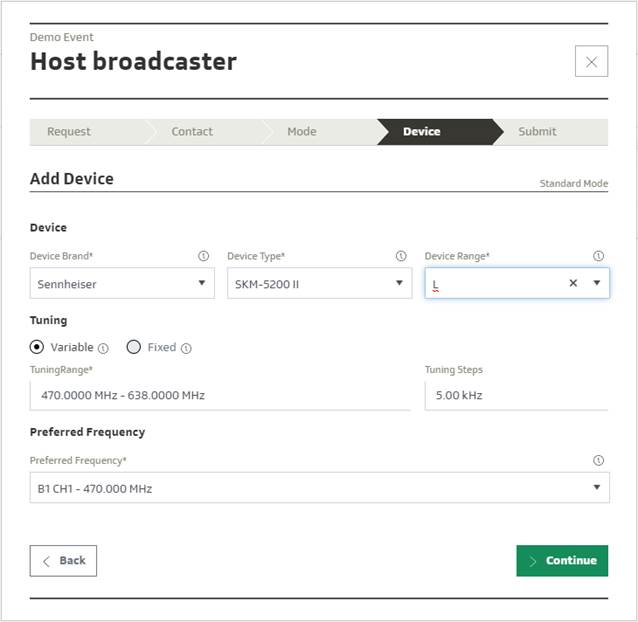Expand the Device Type SKM-5200 II dropdown

tap(319, 283)
